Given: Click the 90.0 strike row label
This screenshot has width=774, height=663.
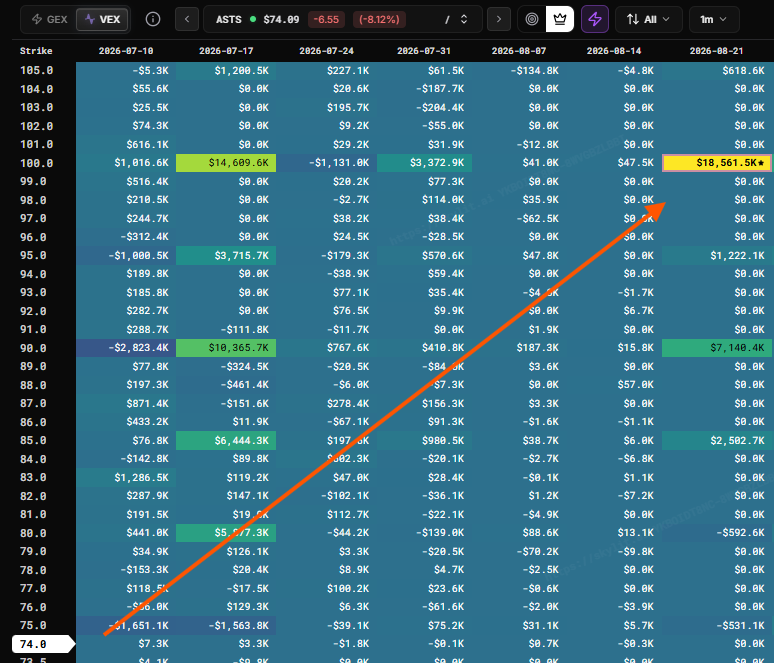Looking at the screenshot, I should click(33, 349).
